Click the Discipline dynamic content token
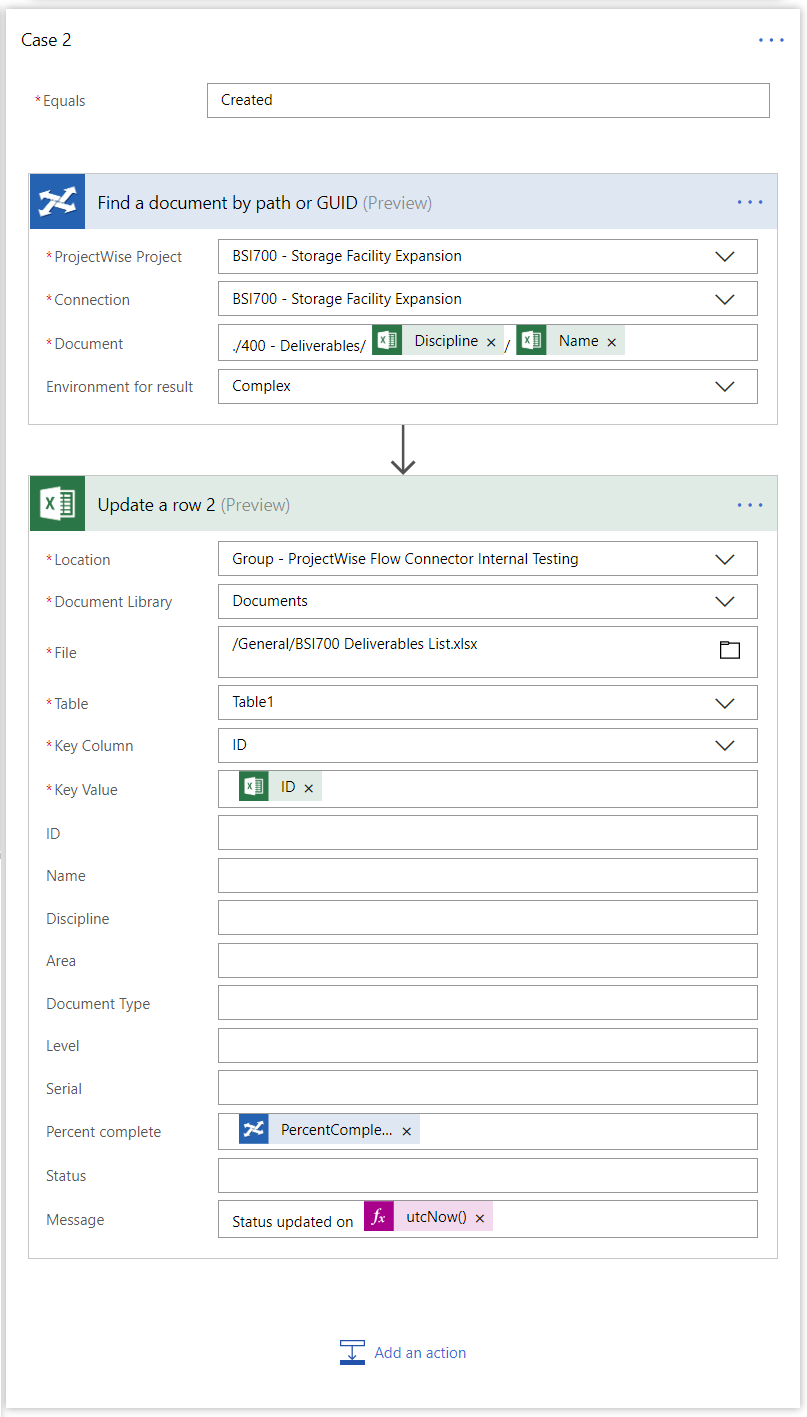 [x=438, y=341]
